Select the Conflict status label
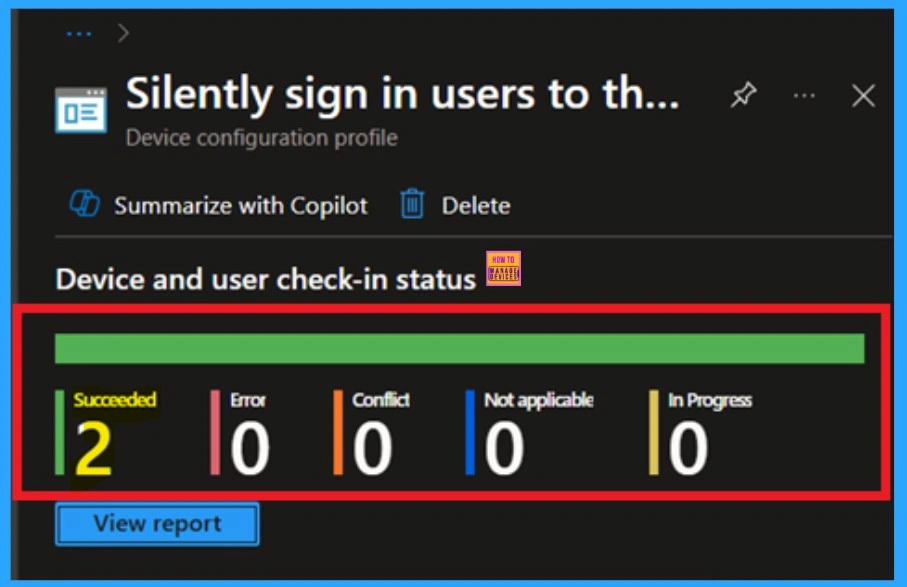 (x=381, y=400)
